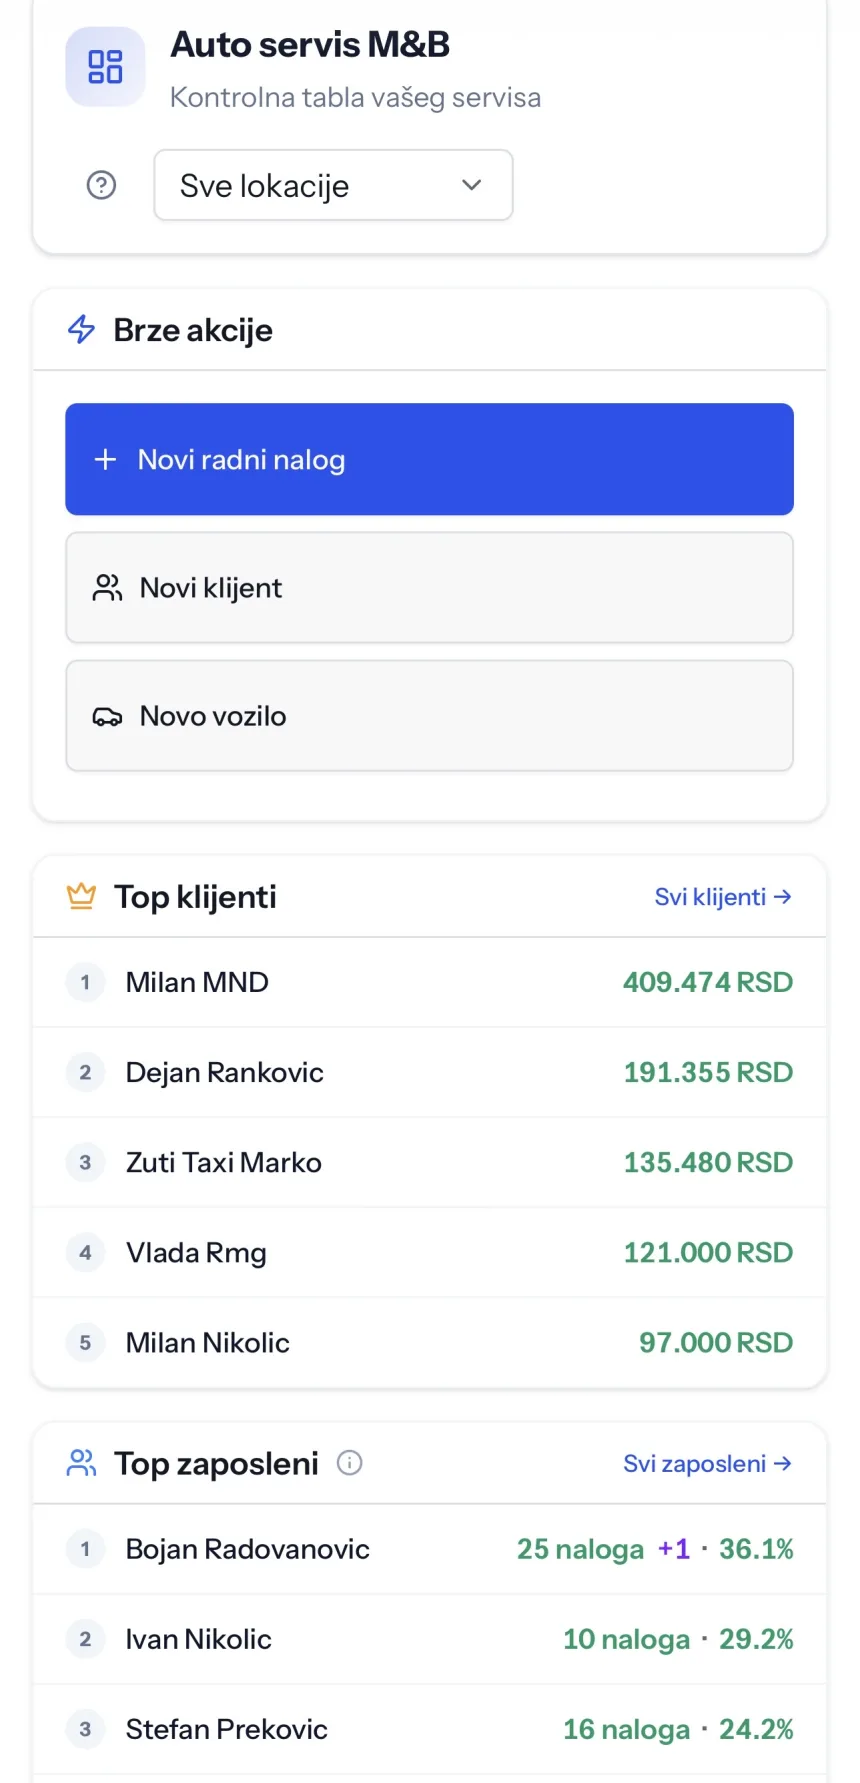Click the rank 1 badge beside Milan MND
Viewport: 860px width, 1783px height.
click(x=85, y=982)
